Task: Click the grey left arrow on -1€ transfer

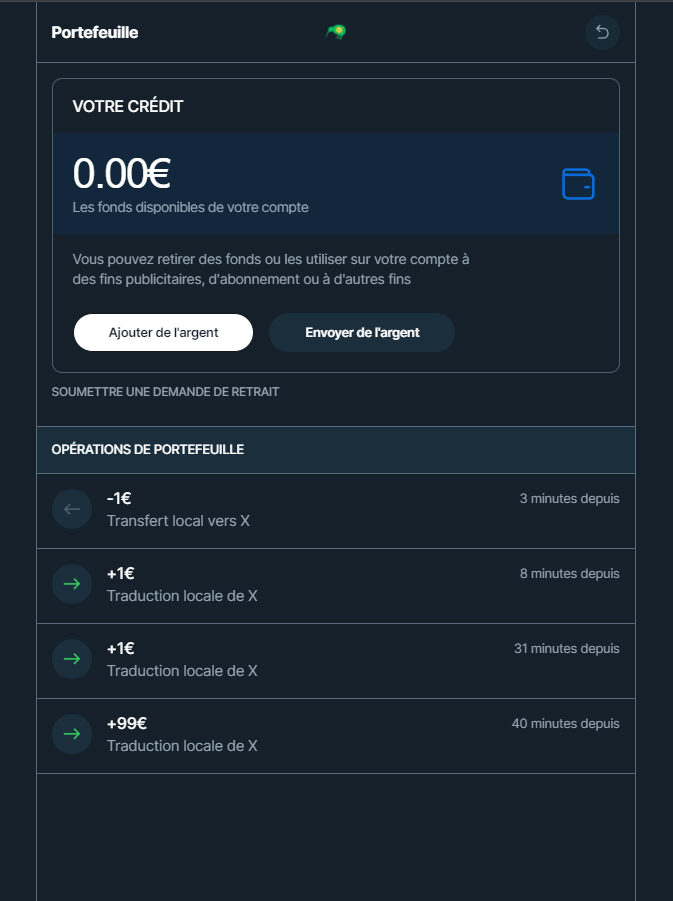Action: [72, 509]
